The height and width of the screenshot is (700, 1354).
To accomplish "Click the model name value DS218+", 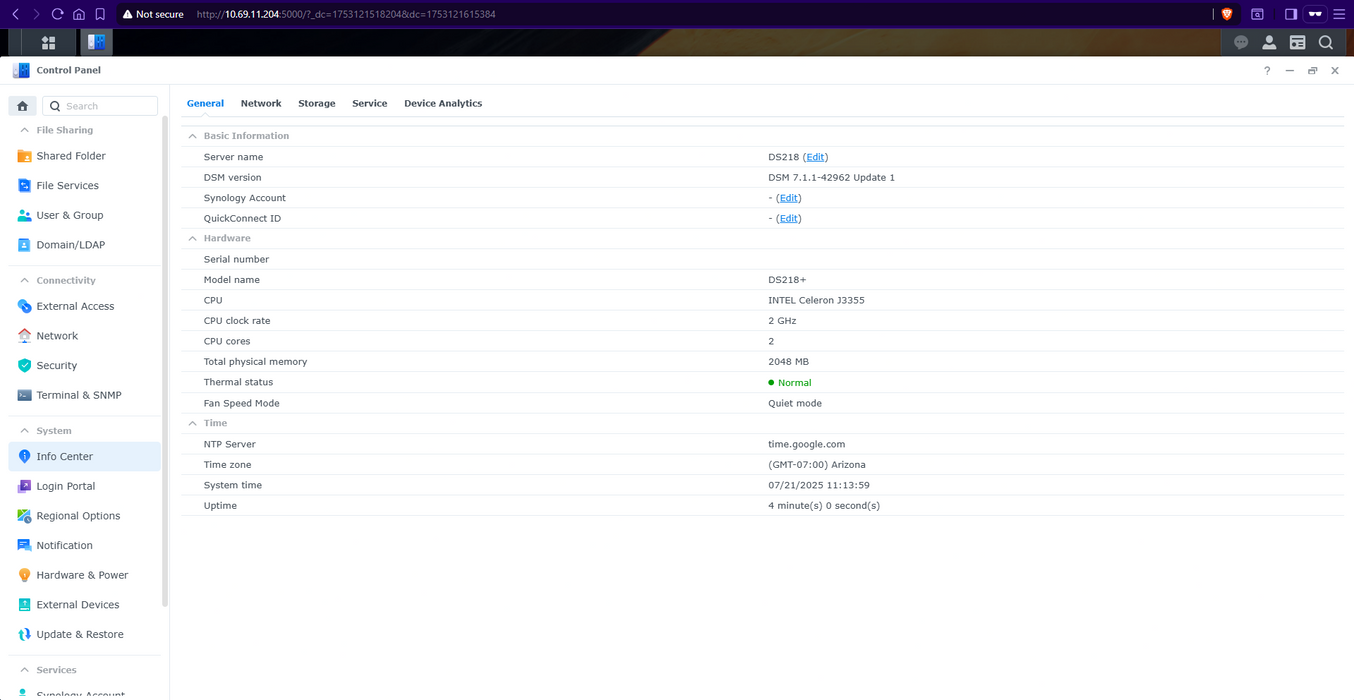I will 787,280.
